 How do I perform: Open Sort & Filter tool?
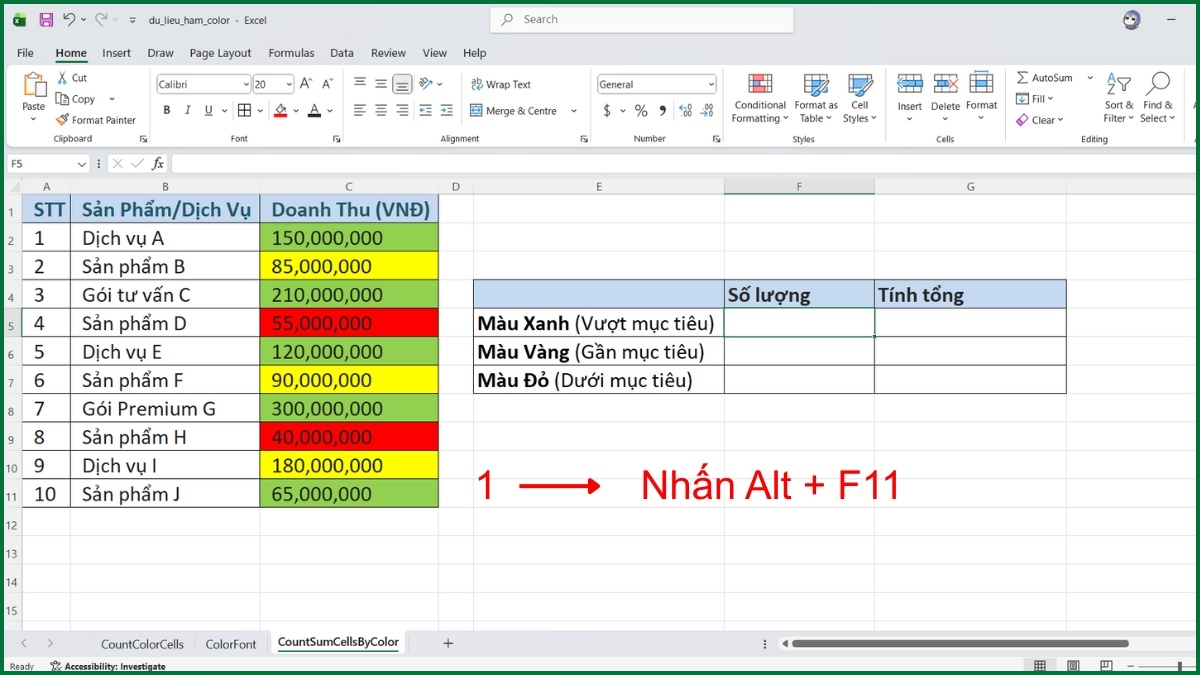pos(1119,98)
